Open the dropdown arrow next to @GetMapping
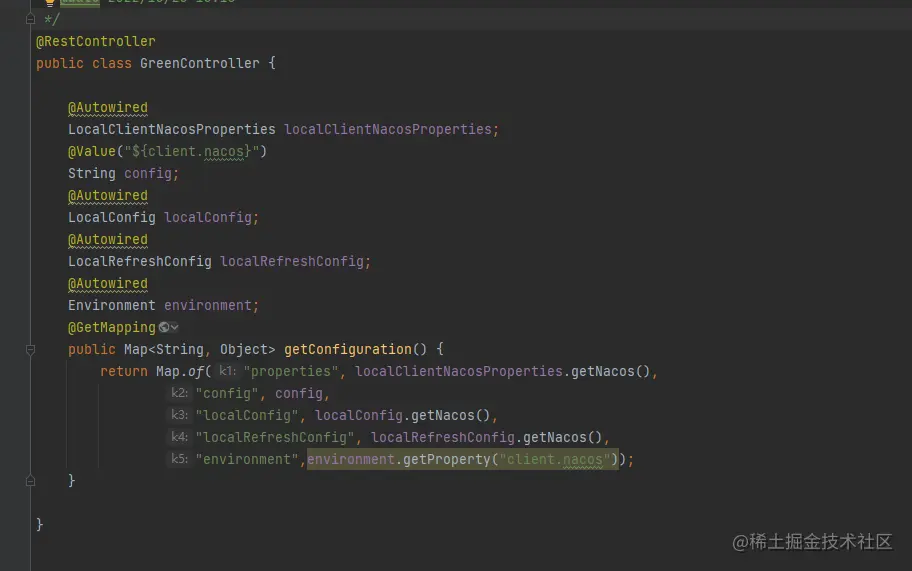912x571 pixels. 174,327
